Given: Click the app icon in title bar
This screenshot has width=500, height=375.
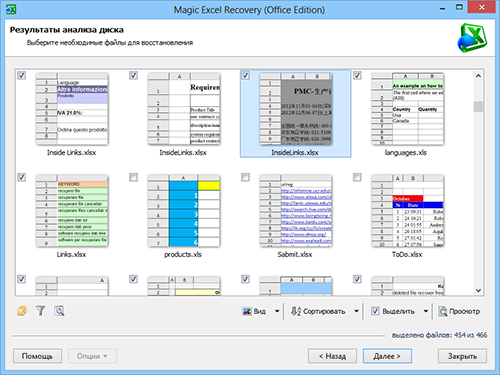Looking at the screenshot, I should point(11,9).
